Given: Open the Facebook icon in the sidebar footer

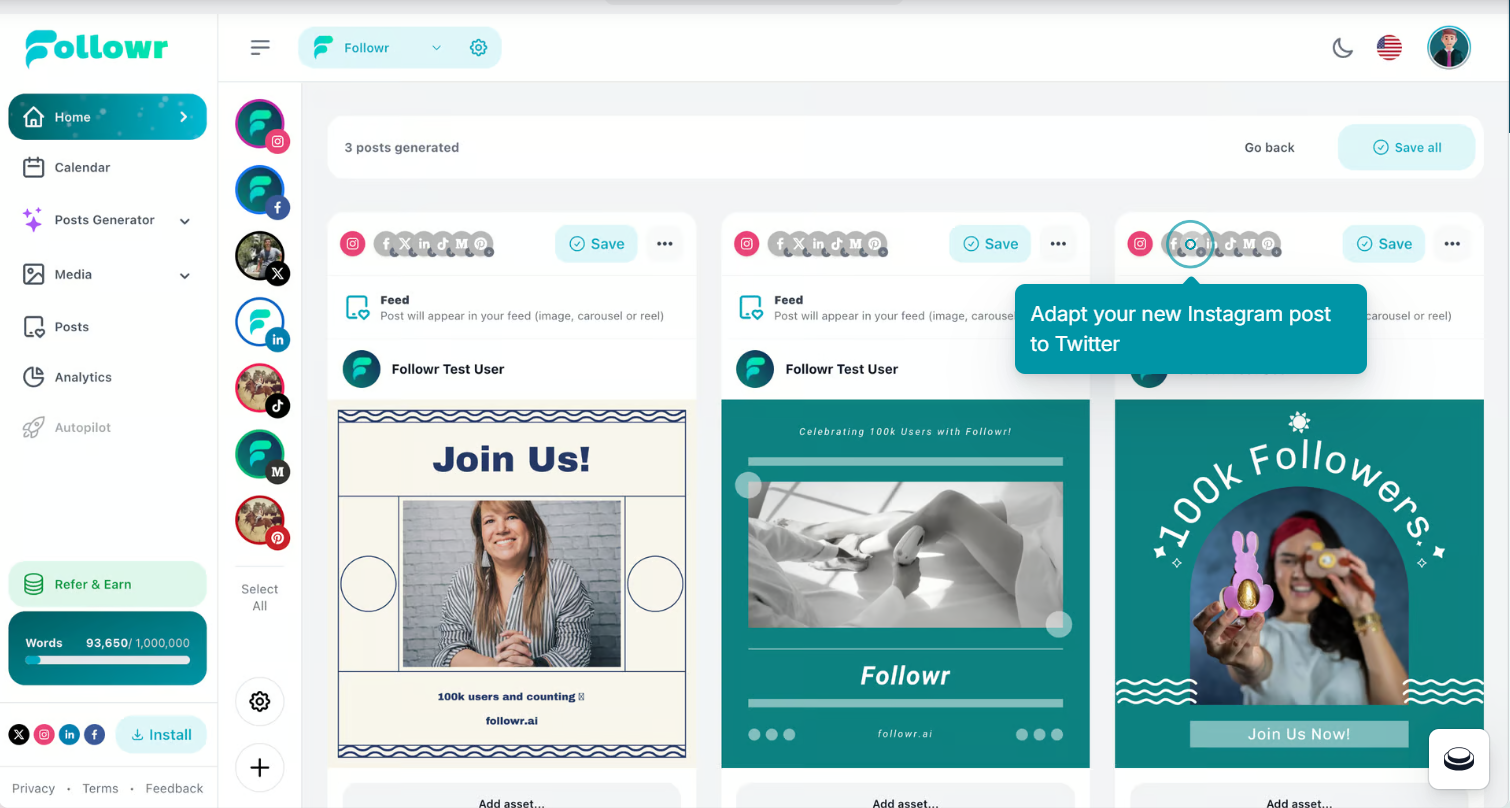Looking at the screenshot, I should [94, 735].
